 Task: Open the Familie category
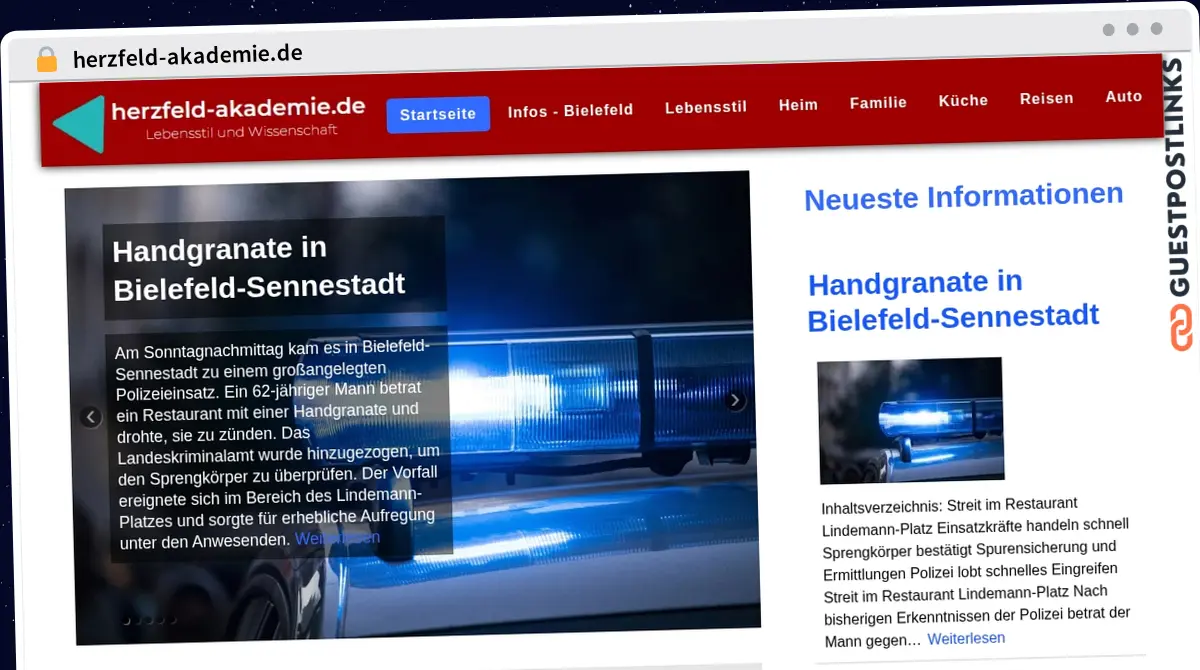tap(878, 102)
